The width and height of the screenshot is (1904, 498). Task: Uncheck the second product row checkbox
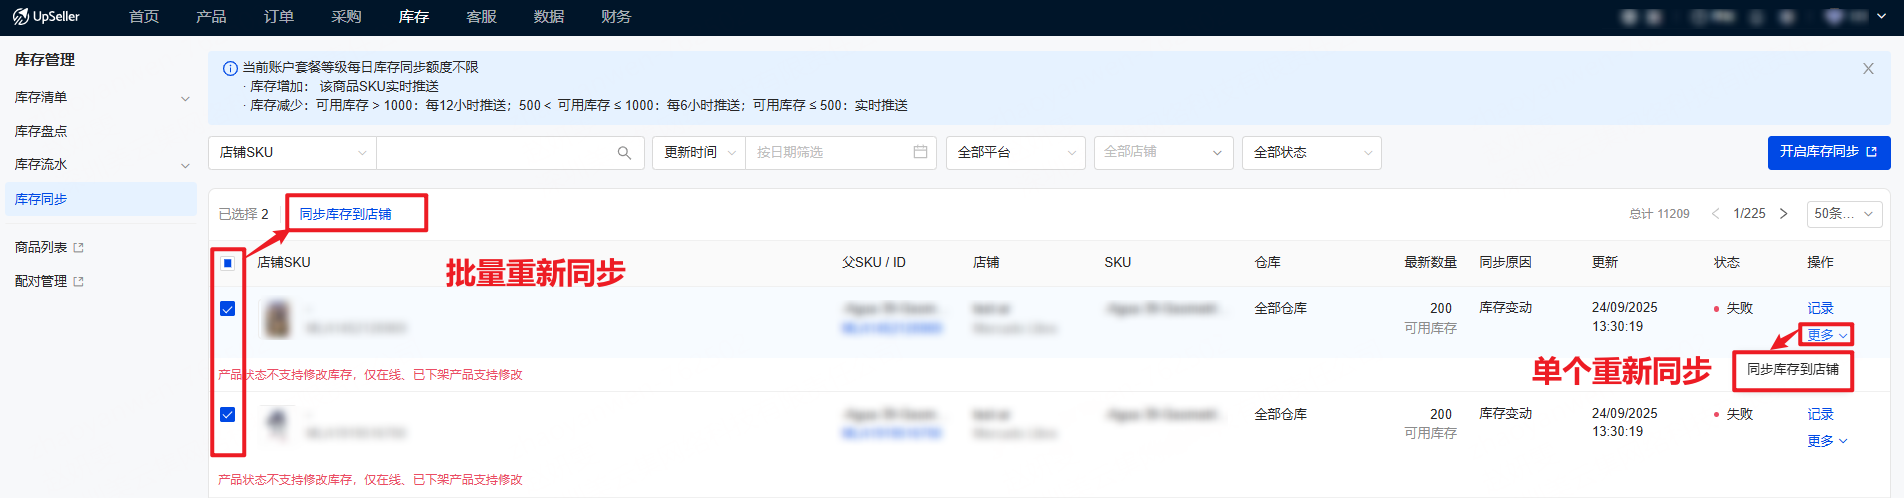[x=228, y=415]
